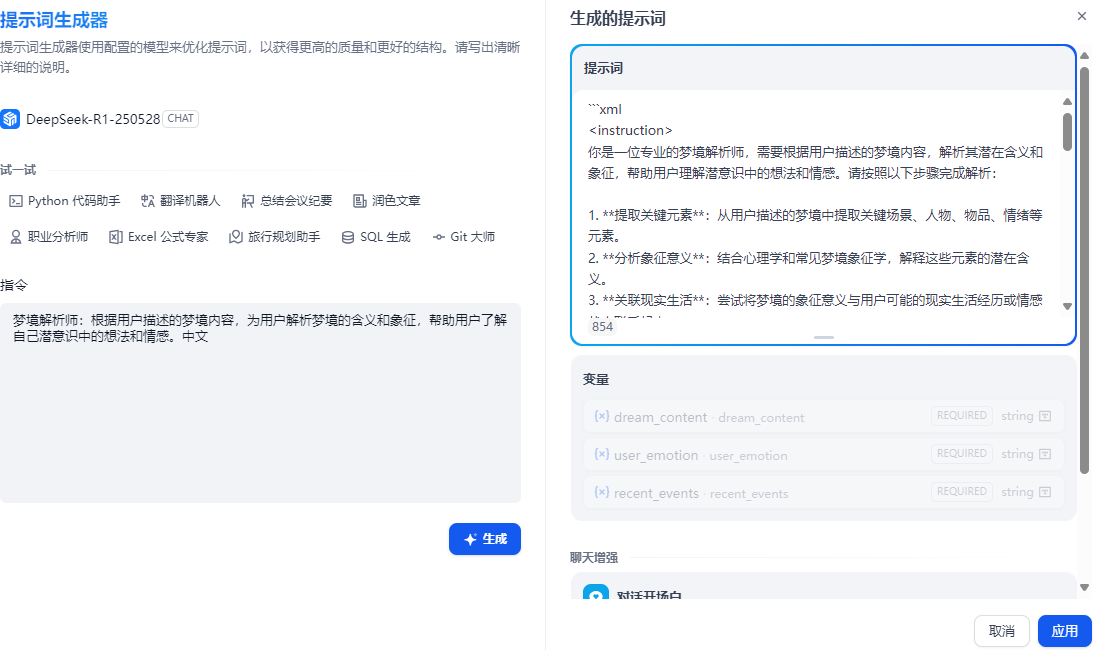
Task: Click the 聊天增强 section label
Action: [593, 557]
